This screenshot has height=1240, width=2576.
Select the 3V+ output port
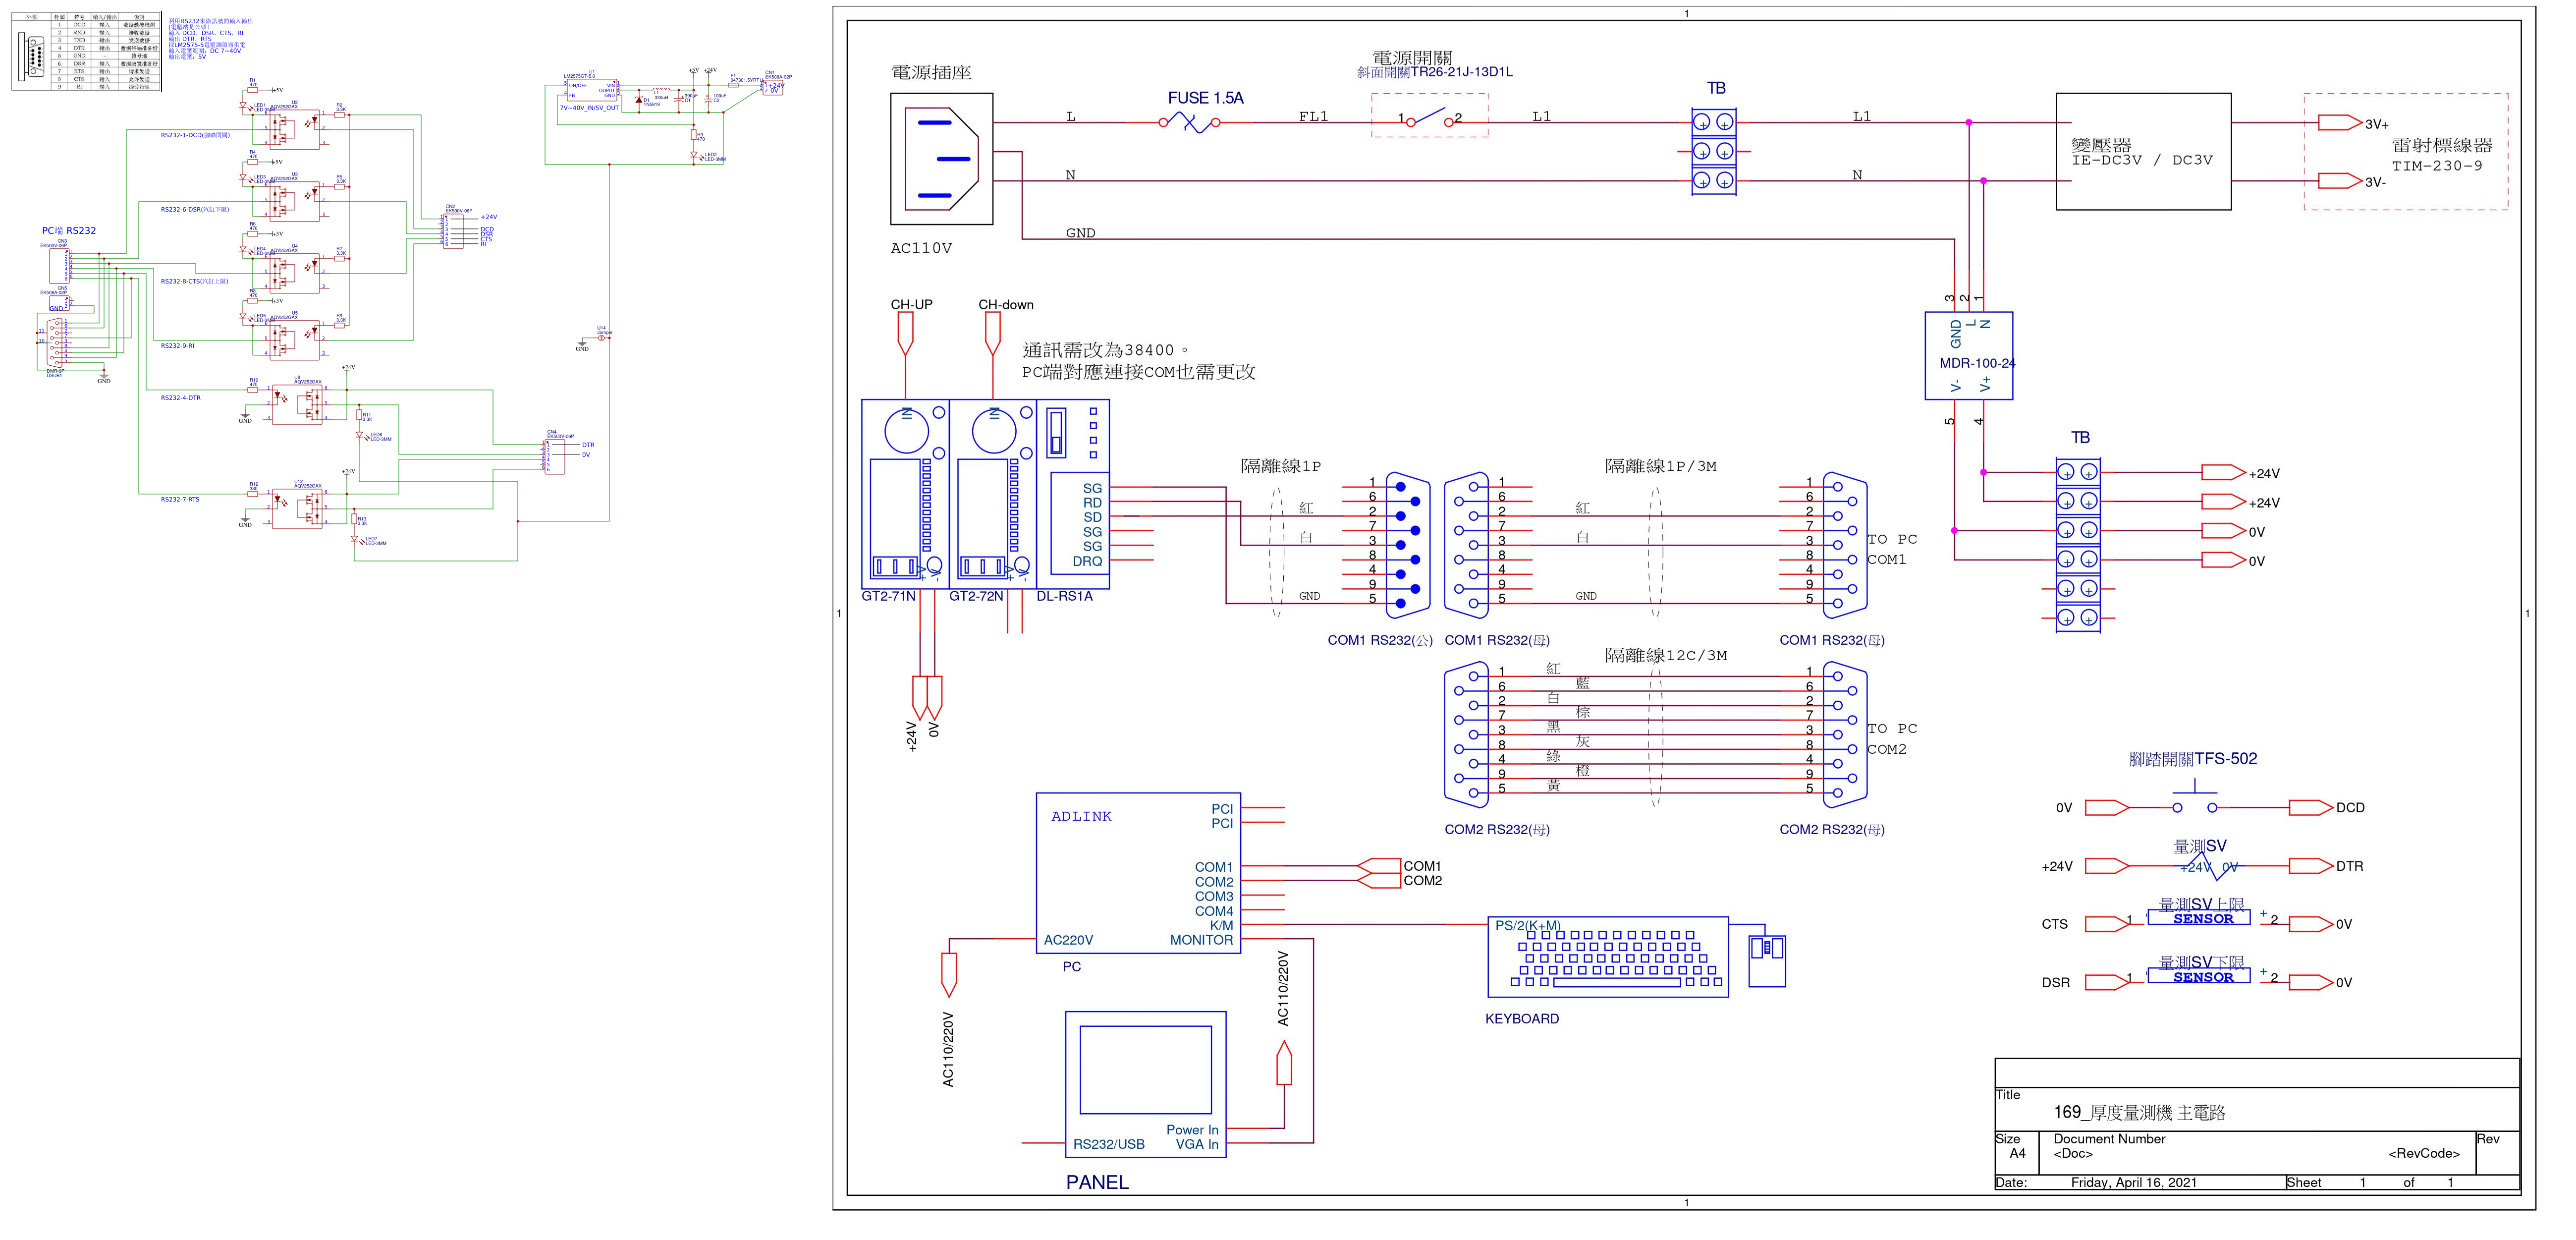[2340, 123]
